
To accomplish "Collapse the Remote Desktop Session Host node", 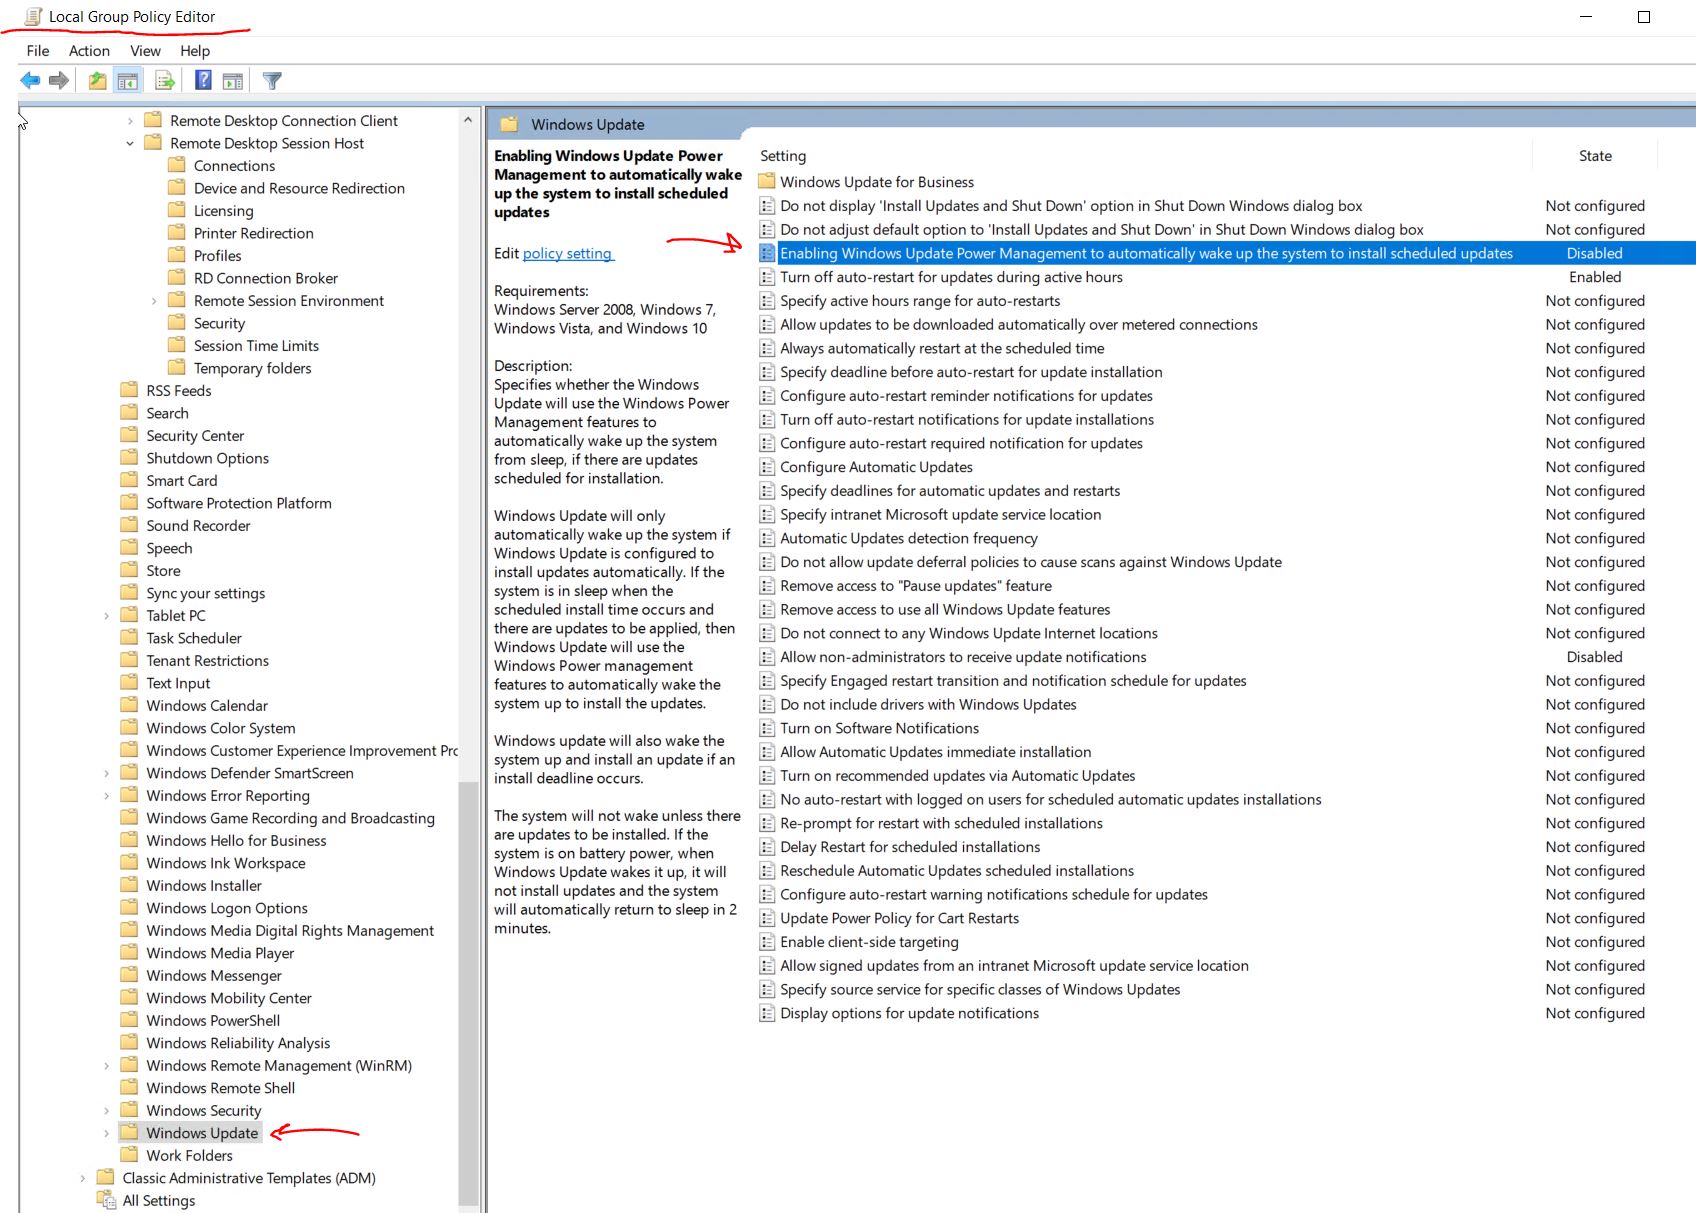I will [x=130, y=144].
